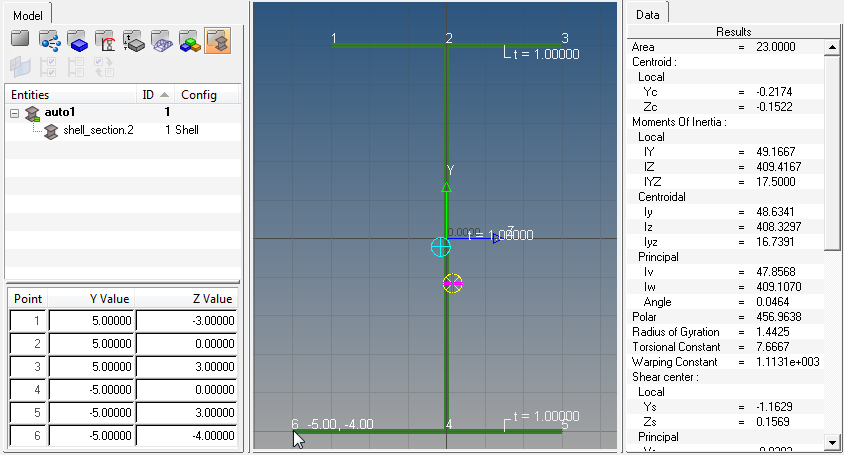Click the results panel scrollbar thumb
This screenshot has width=844, height=455.
[x=832, y=152]
